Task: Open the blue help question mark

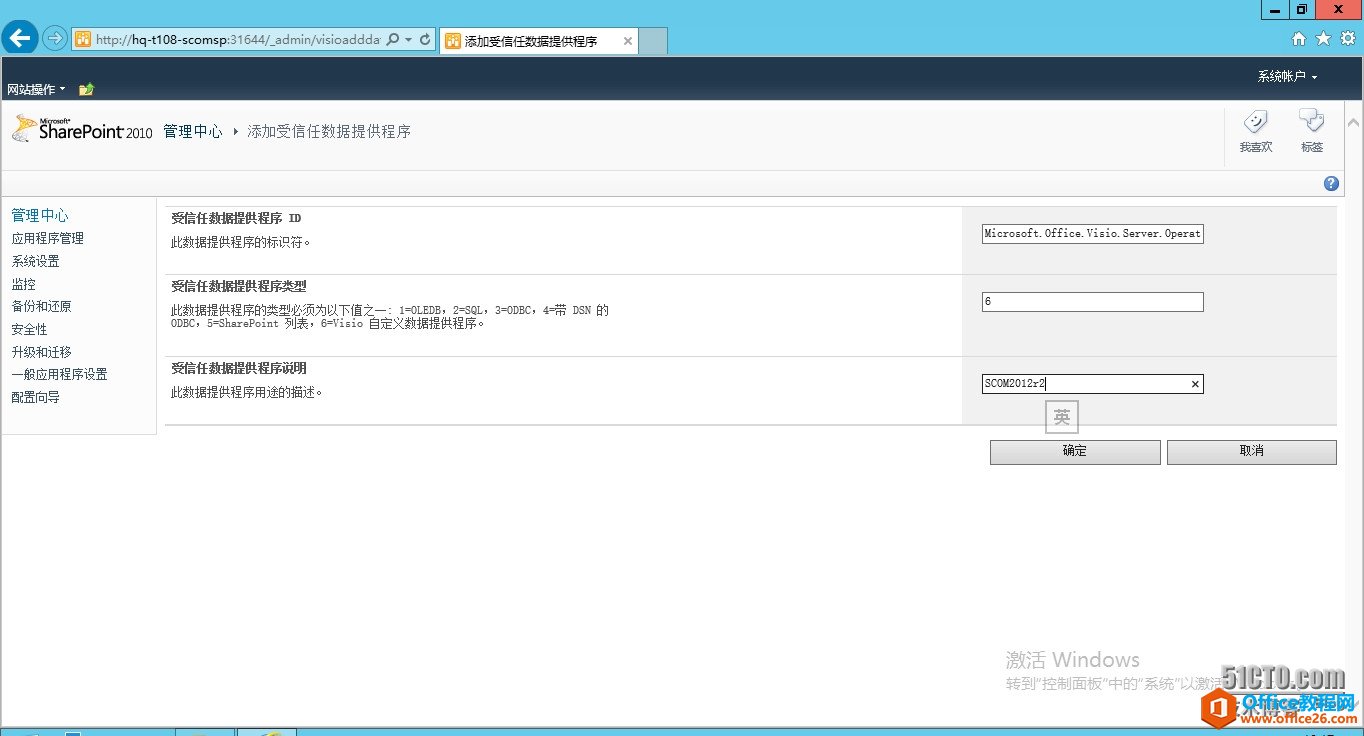Action: tap(1331, 183)
